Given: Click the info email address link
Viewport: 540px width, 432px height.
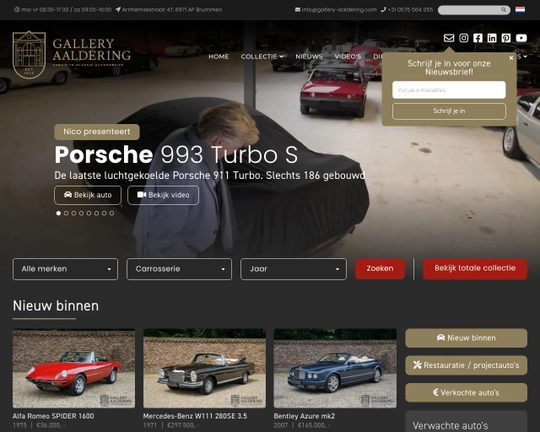Looking at the screenshot, I should coord(336,10).
